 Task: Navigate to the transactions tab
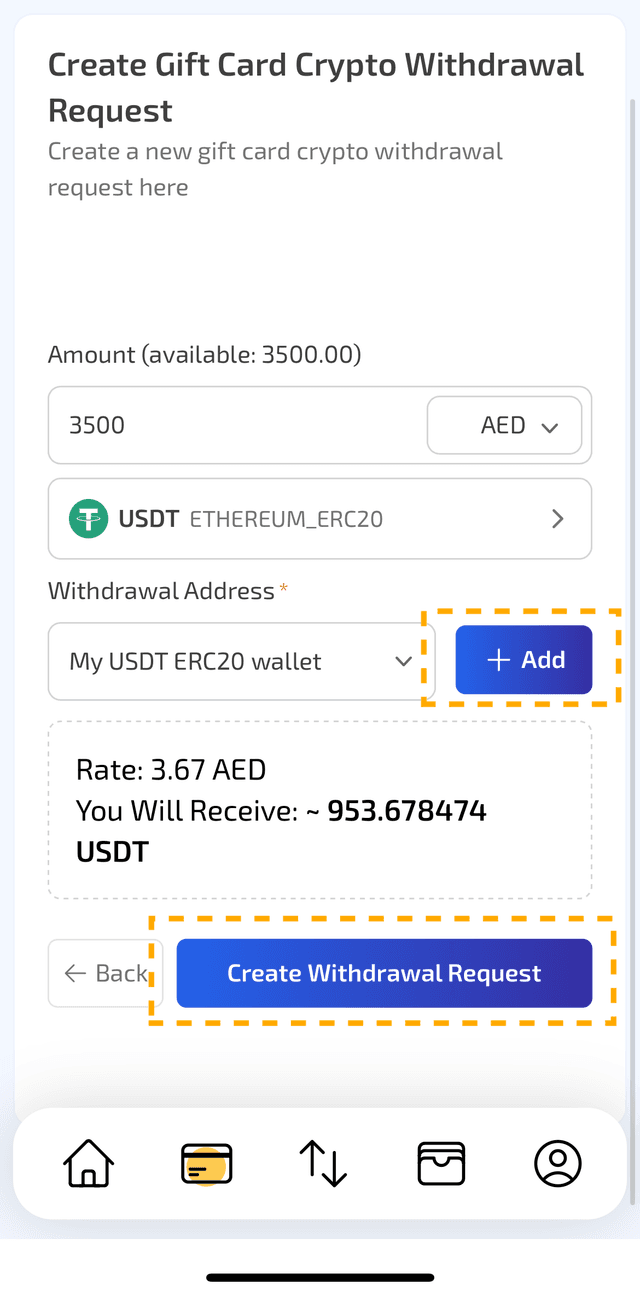click(323, 1163)
